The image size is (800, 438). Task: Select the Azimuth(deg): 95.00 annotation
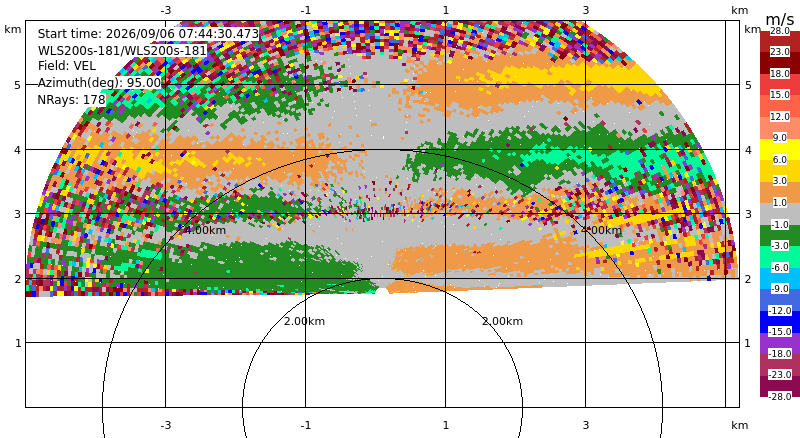[x=99, y=83]
